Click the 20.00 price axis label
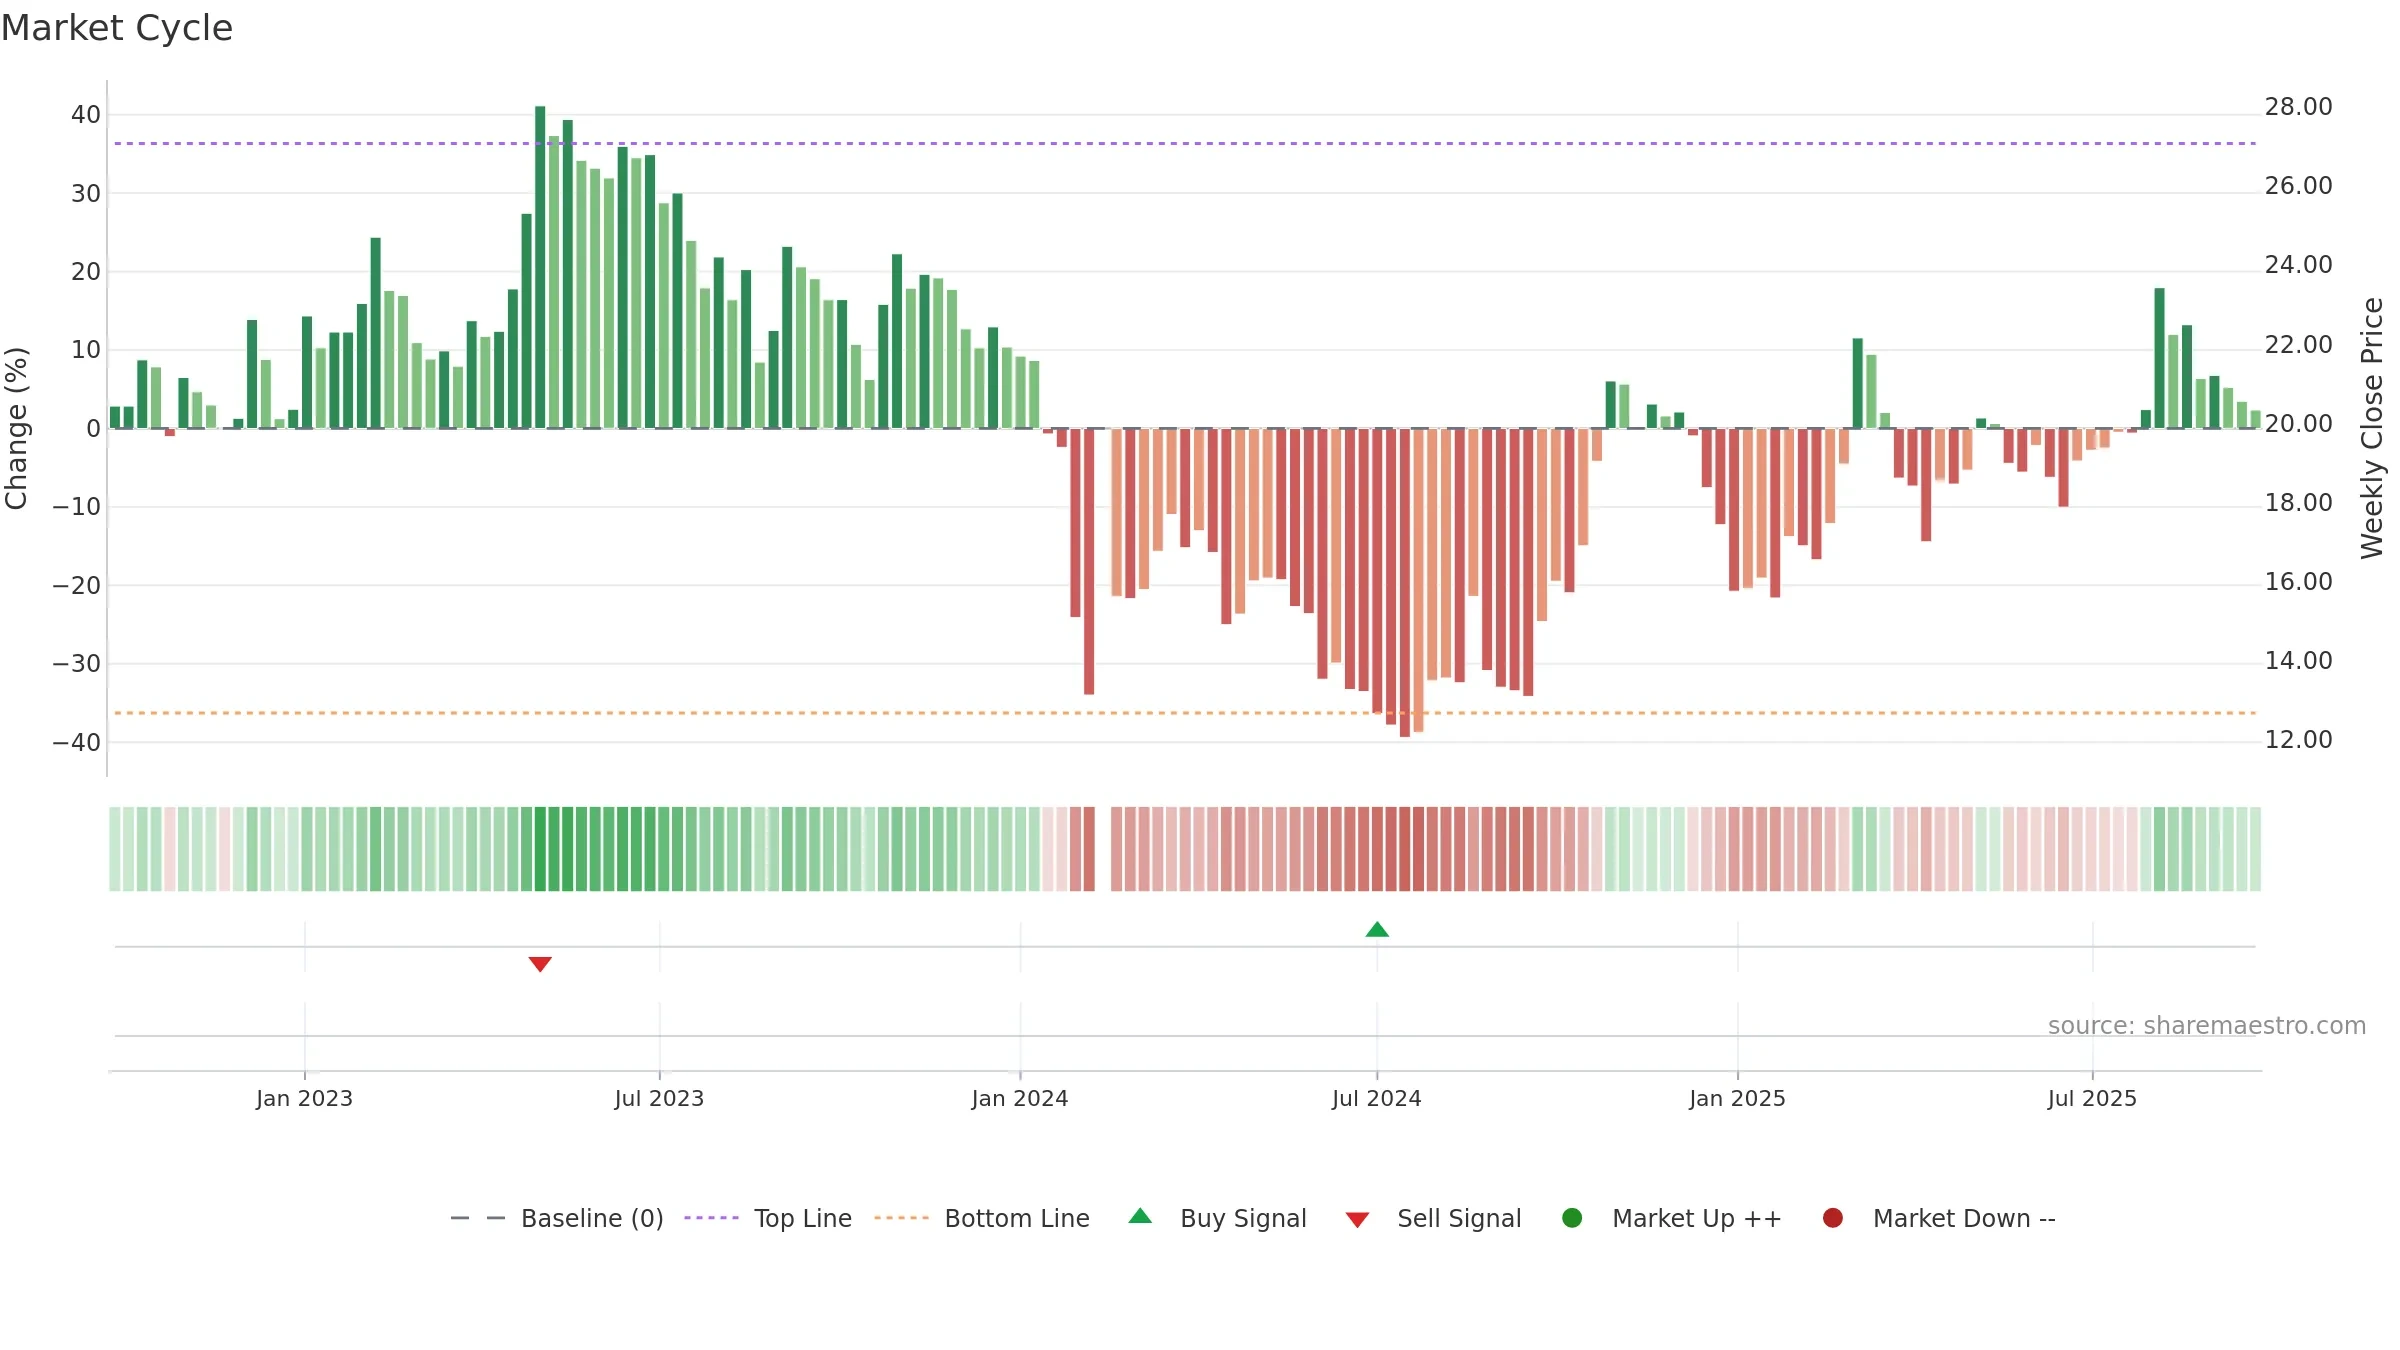The image size is (2400, 1350). point(2298,423)
